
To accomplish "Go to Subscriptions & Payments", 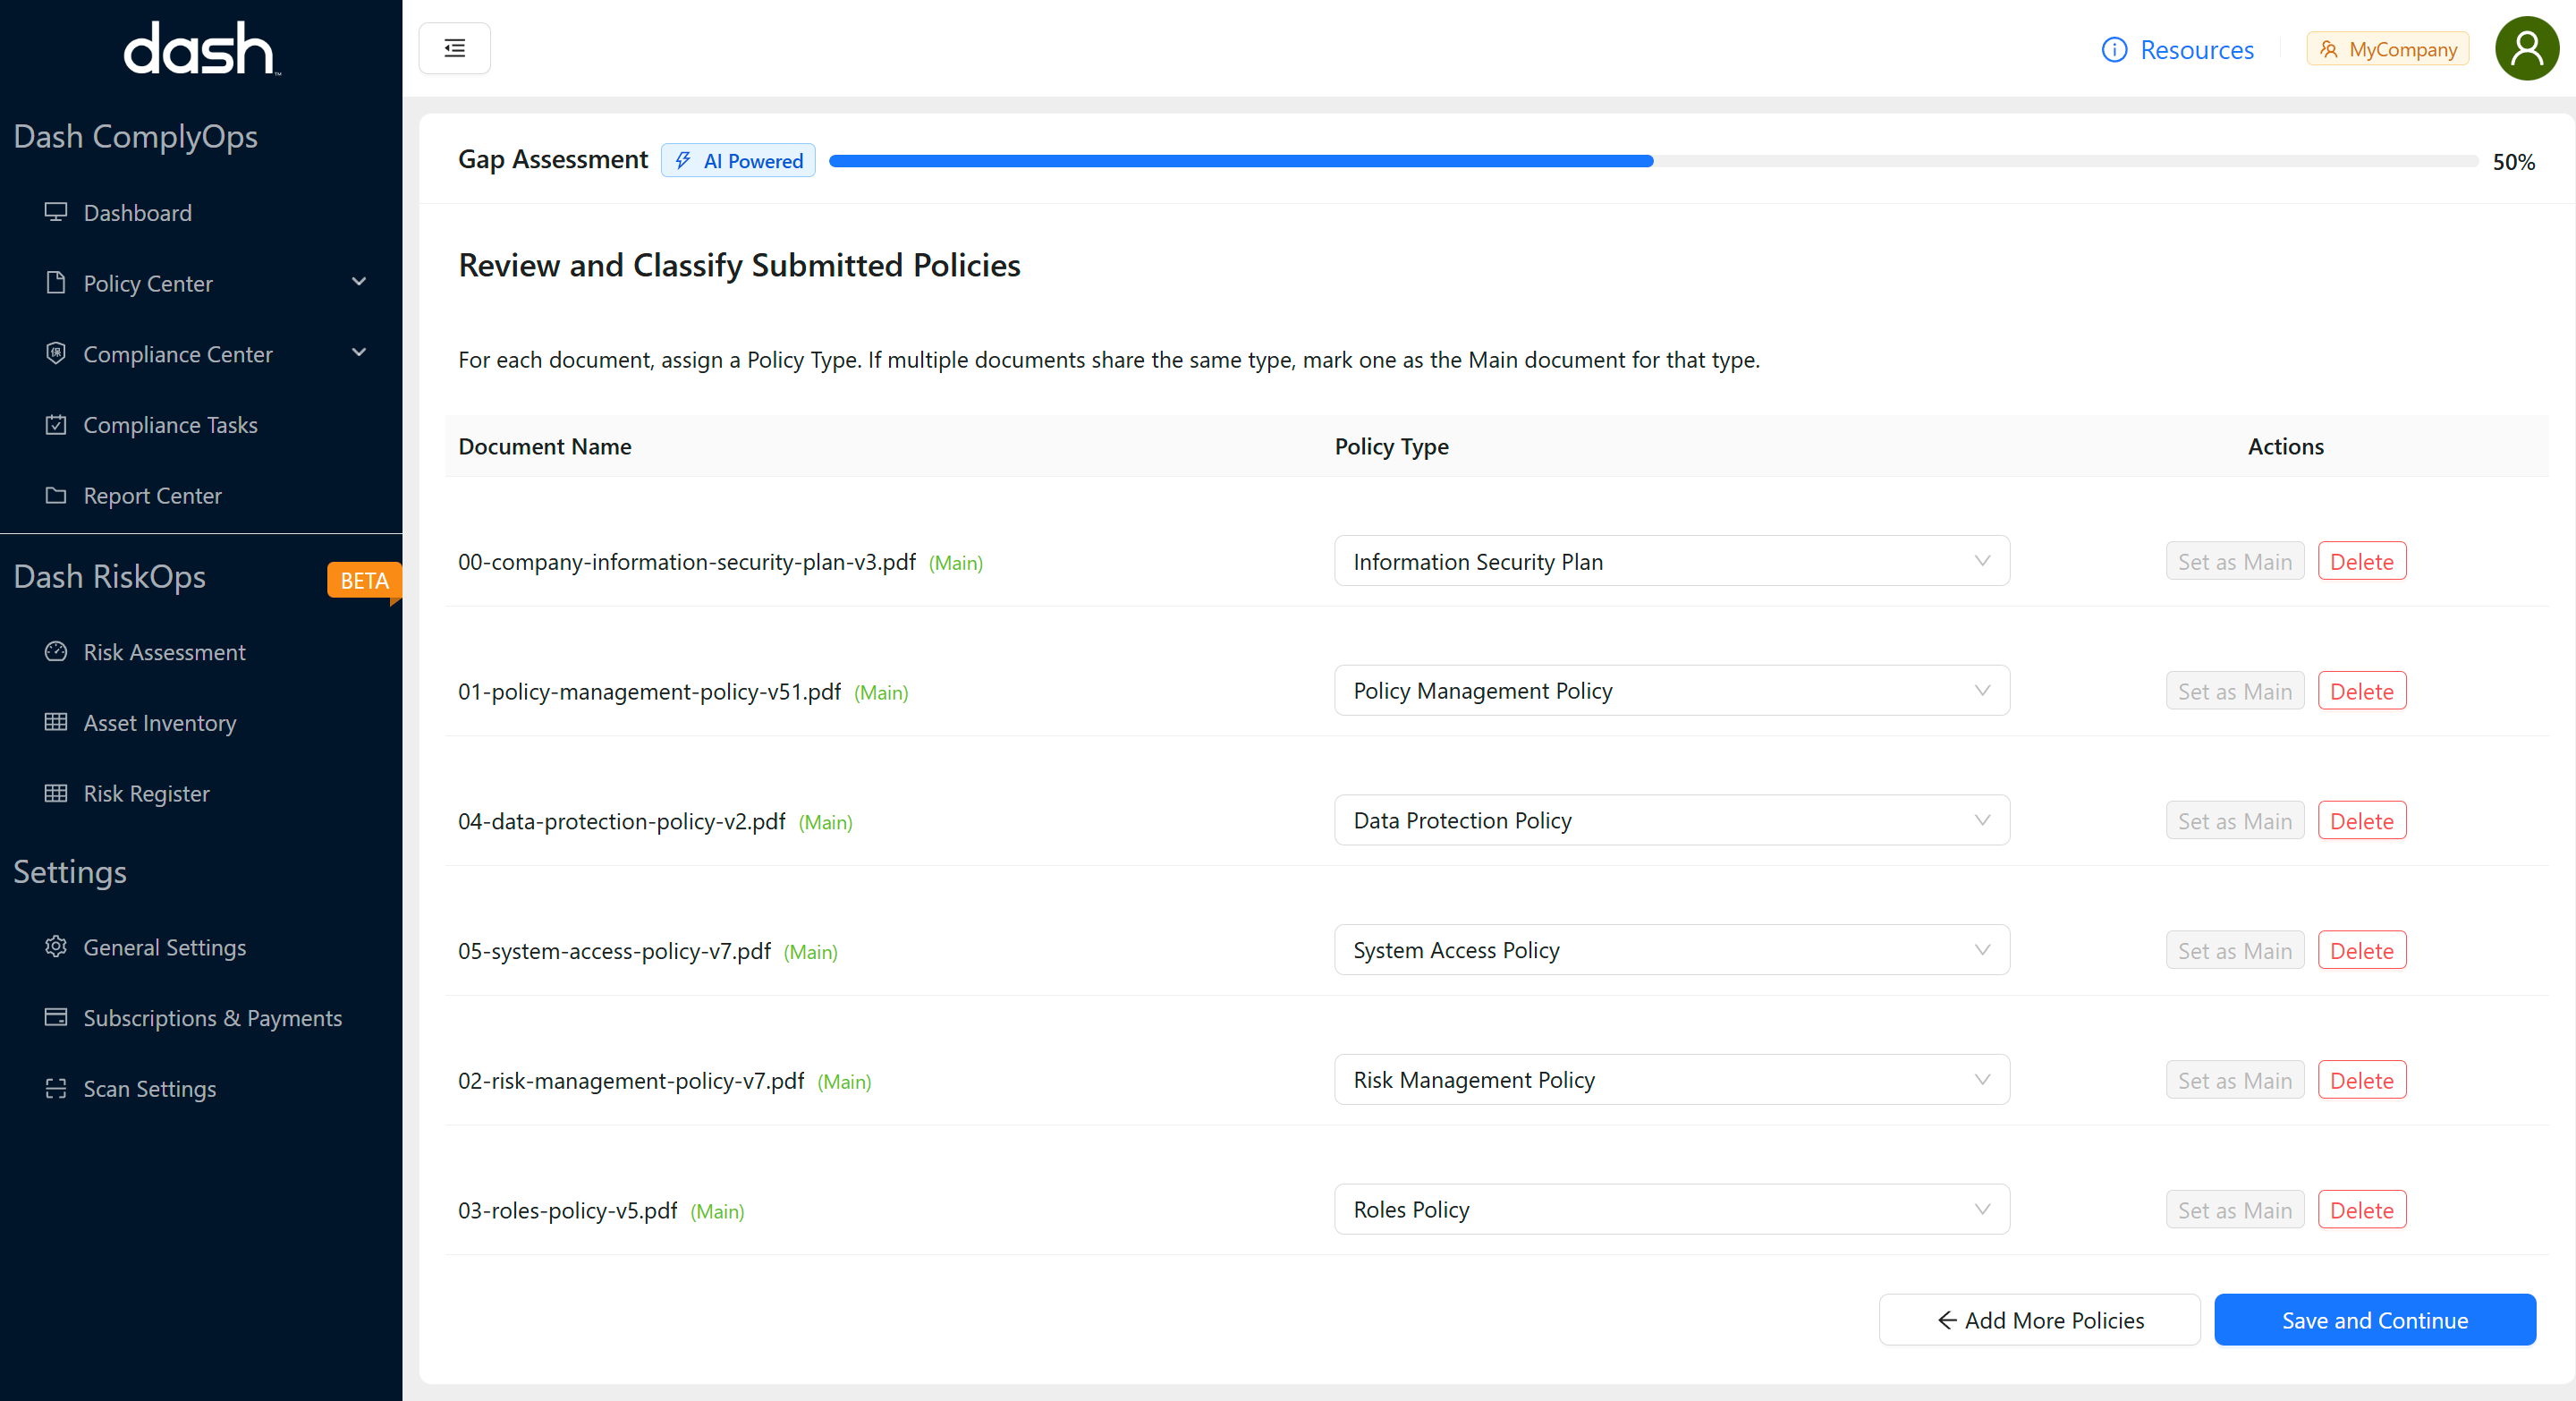I will click(212, 1018).
